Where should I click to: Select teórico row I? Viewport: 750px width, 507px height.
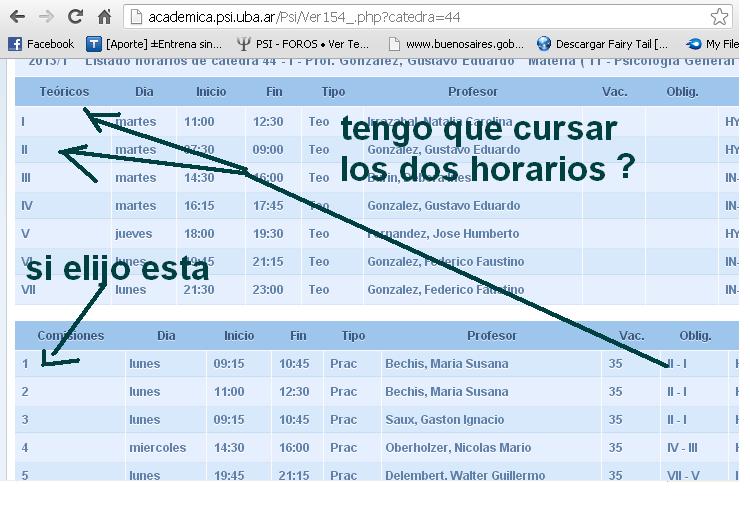(x=23, y=122)
